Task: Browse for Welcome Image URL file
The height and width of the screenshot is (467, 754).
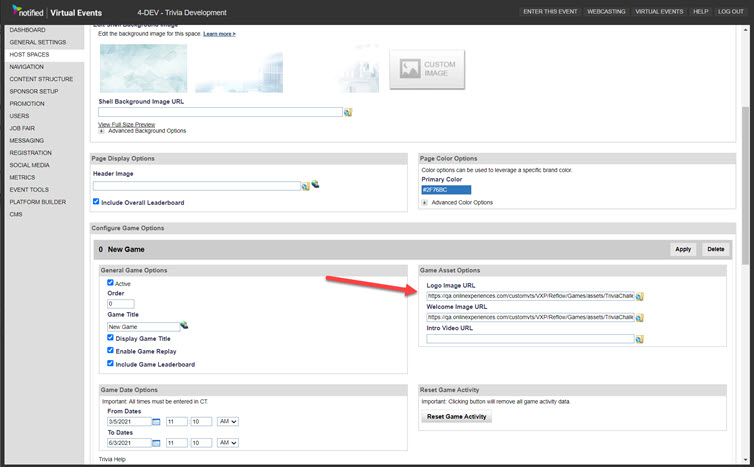Action: coord(640,318)
